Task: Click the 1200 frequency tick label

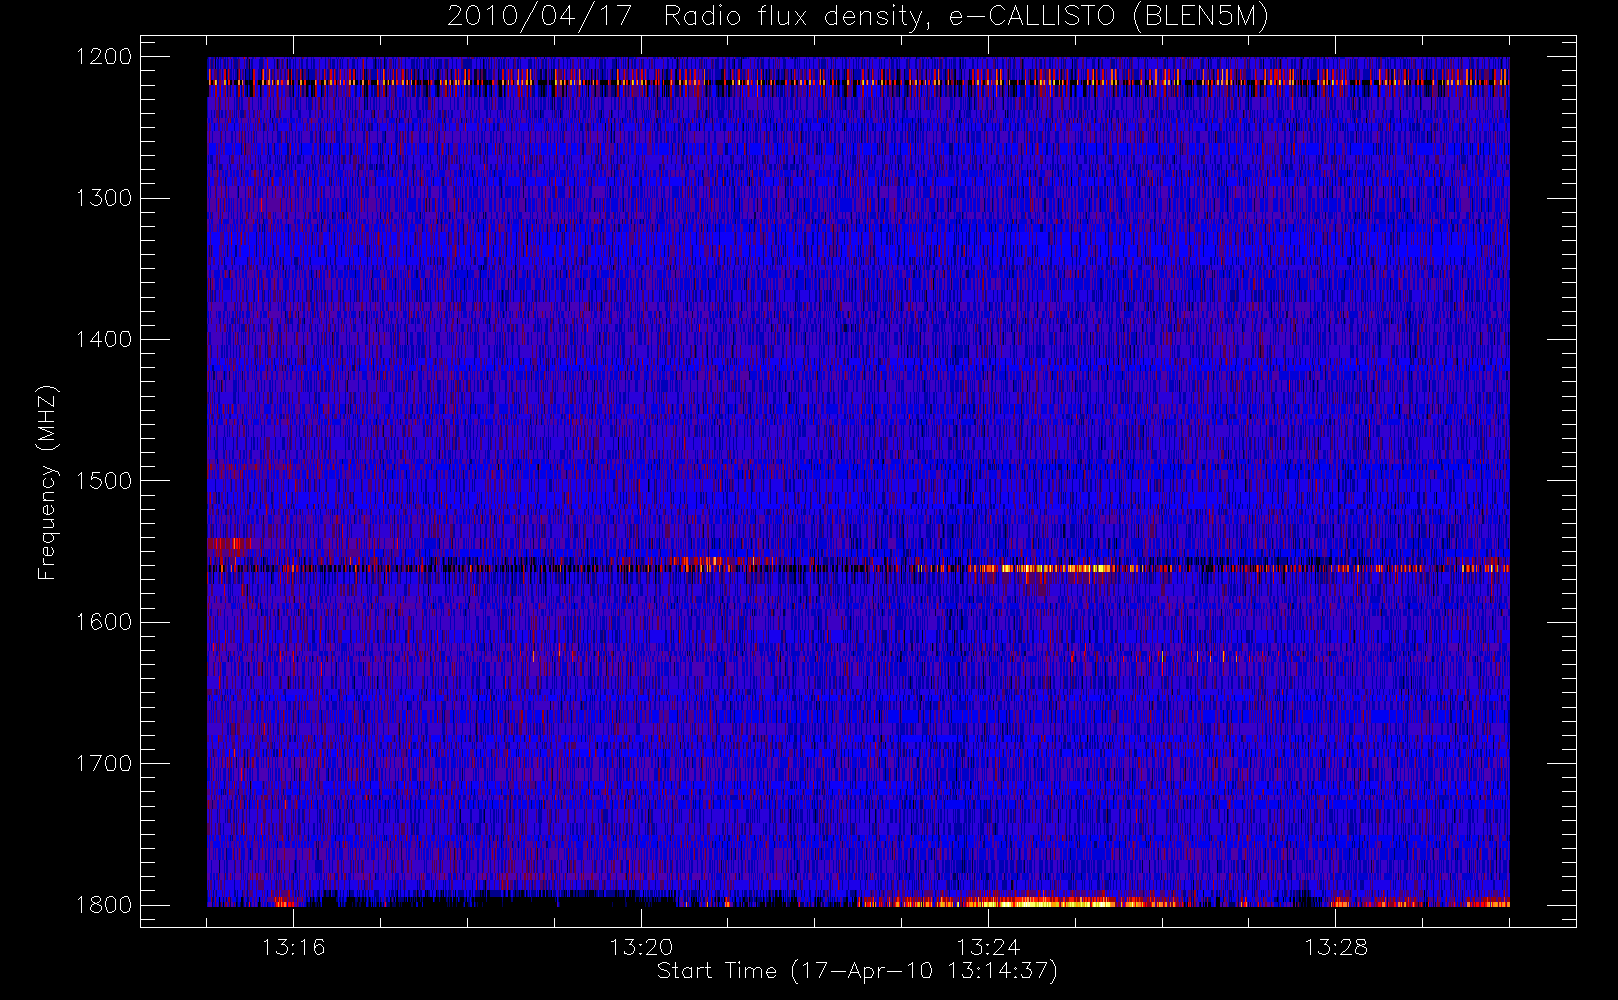Action: [x=104, y=57]
